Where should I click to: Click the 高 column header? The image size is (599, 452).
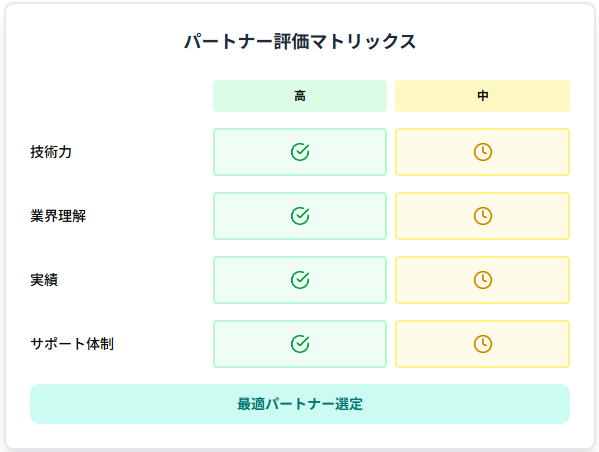coord(300,96)
